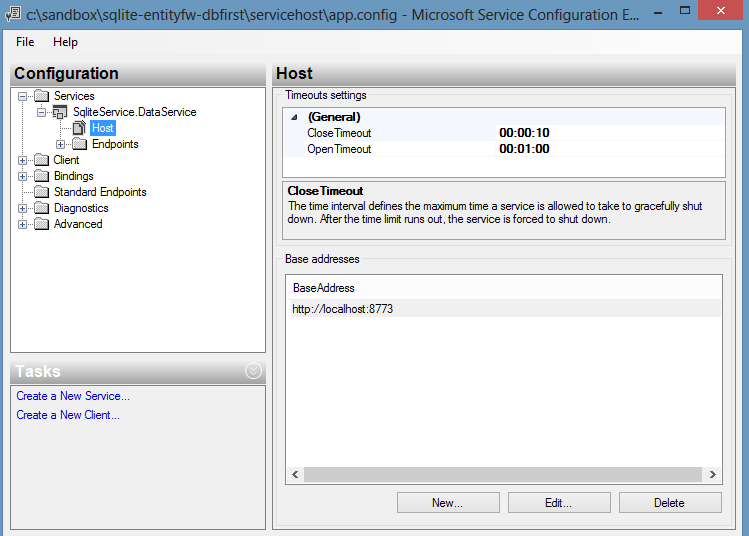The height and width of the screenshot is (536, 749).
Task: Collapse the SqliteService.DataService node
Action: (42, 113)
